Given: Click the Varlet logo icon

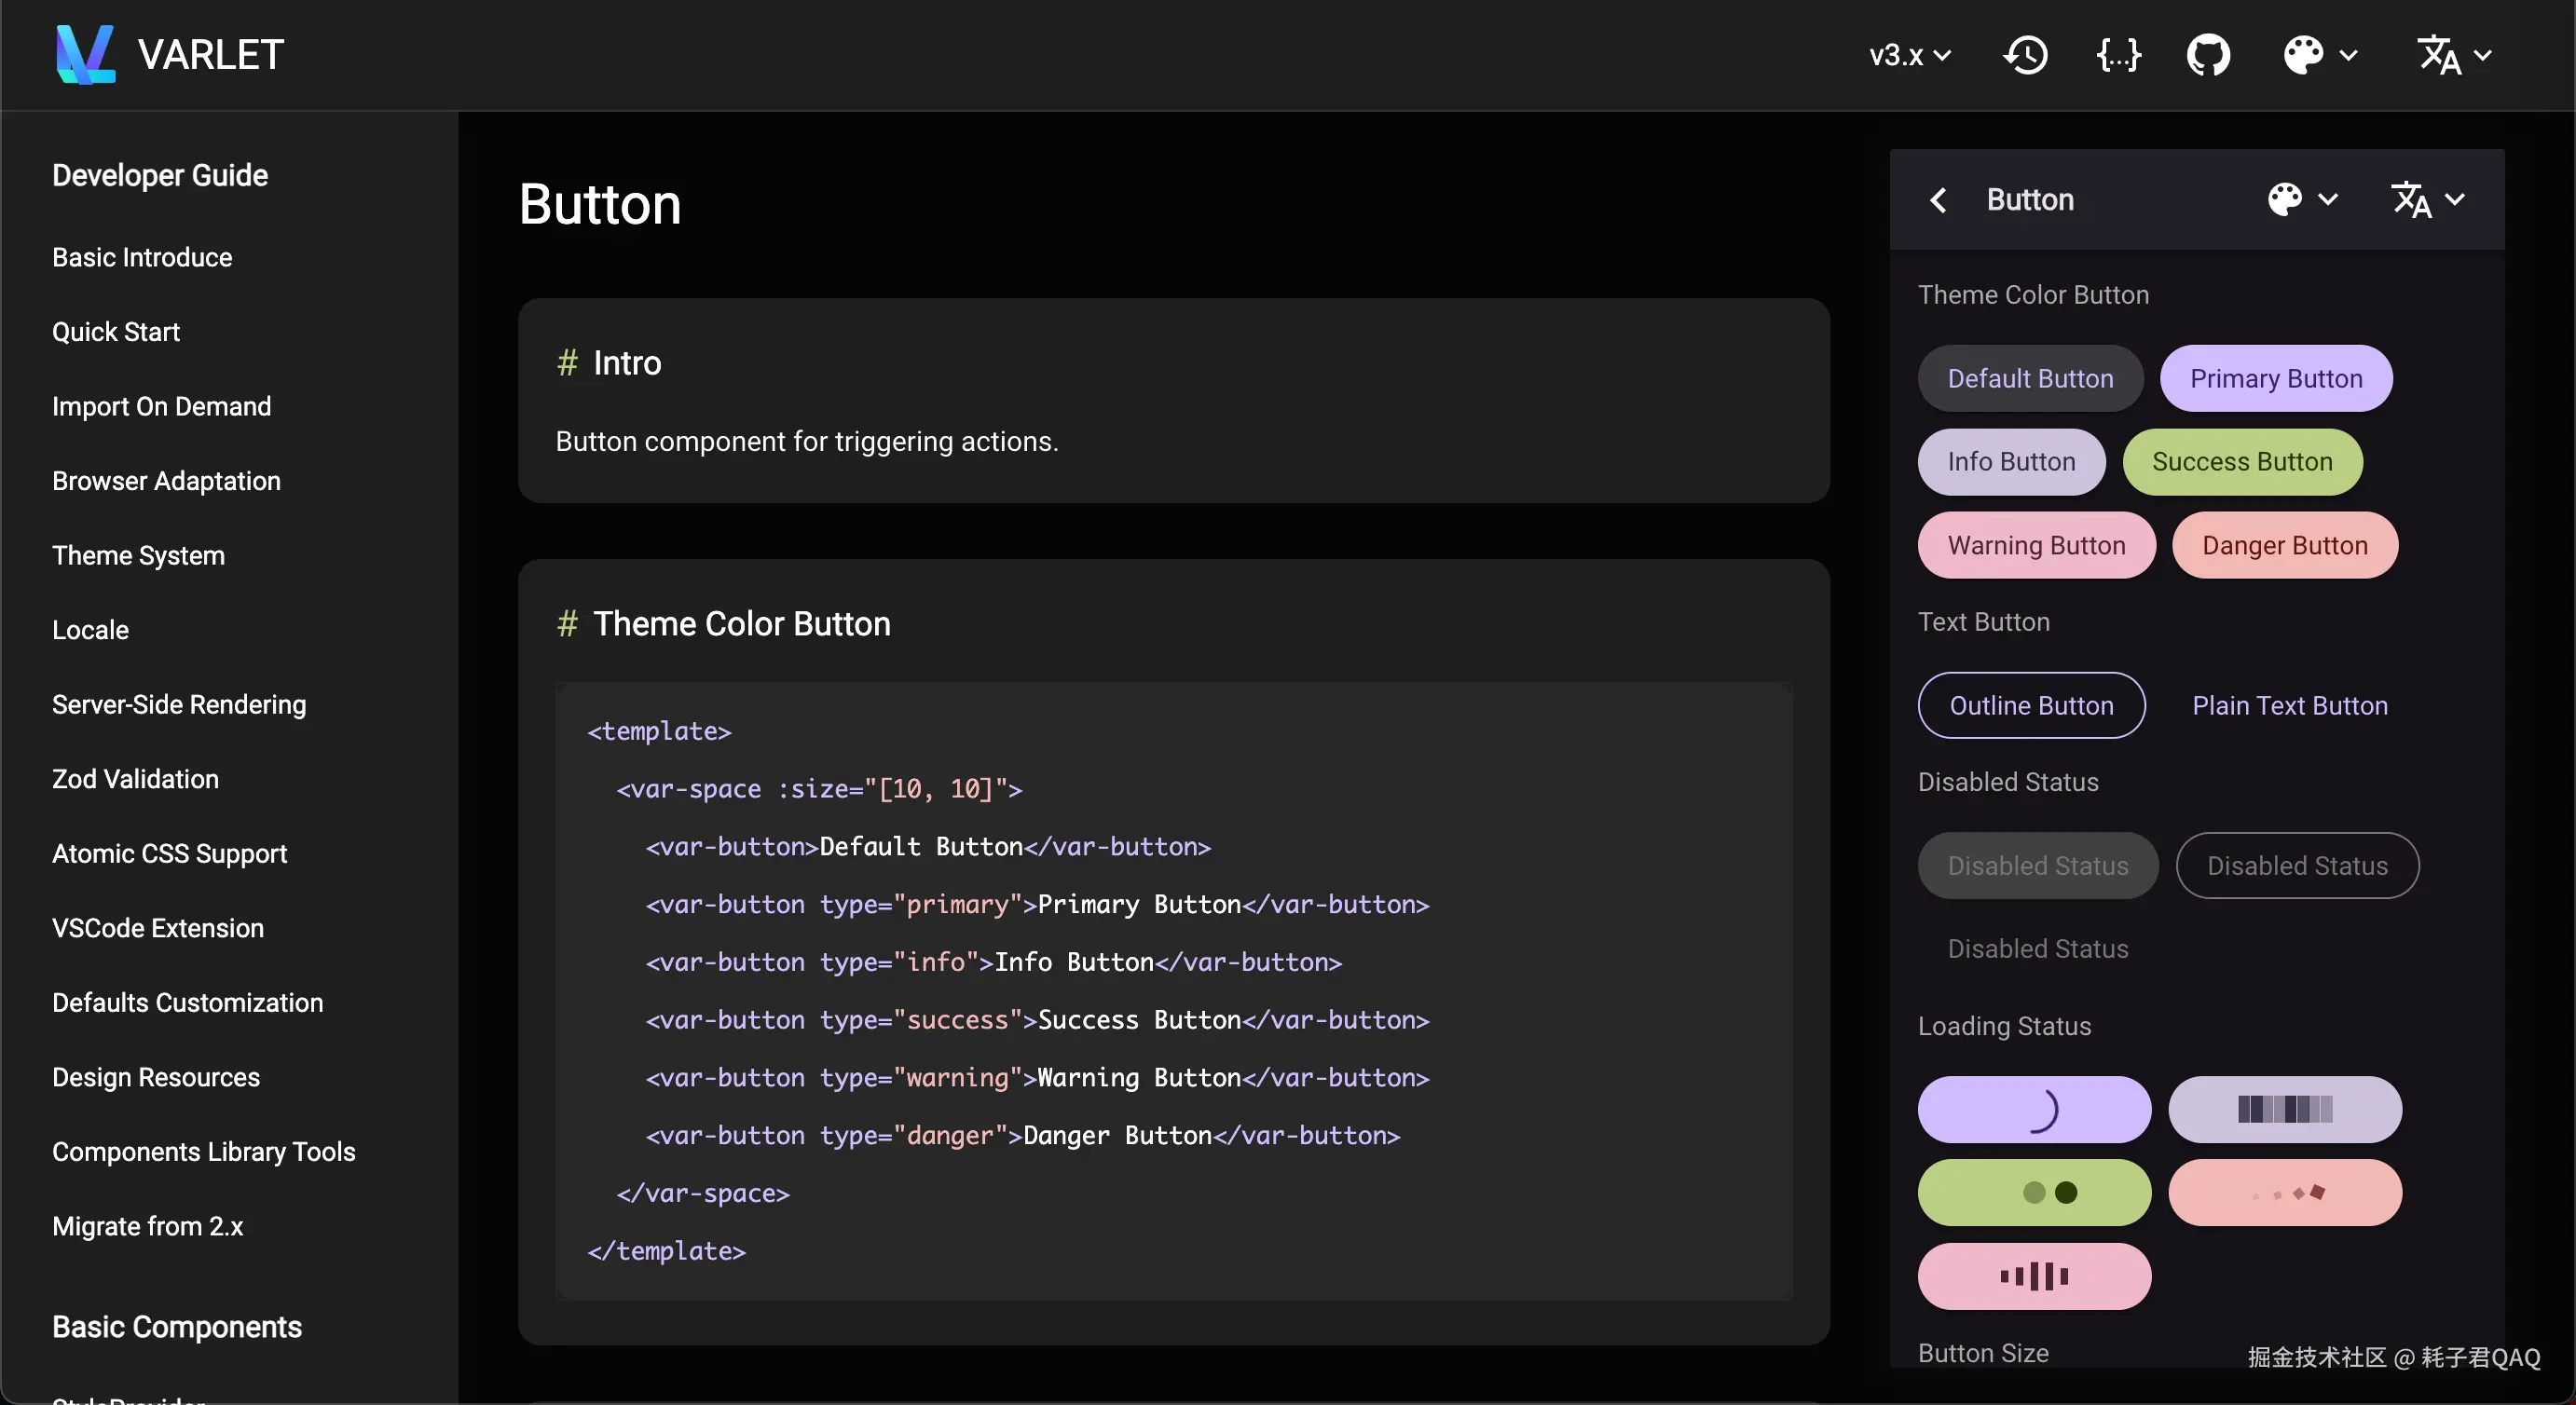Looking at the screenshot, I should click(x=84, y=54).
